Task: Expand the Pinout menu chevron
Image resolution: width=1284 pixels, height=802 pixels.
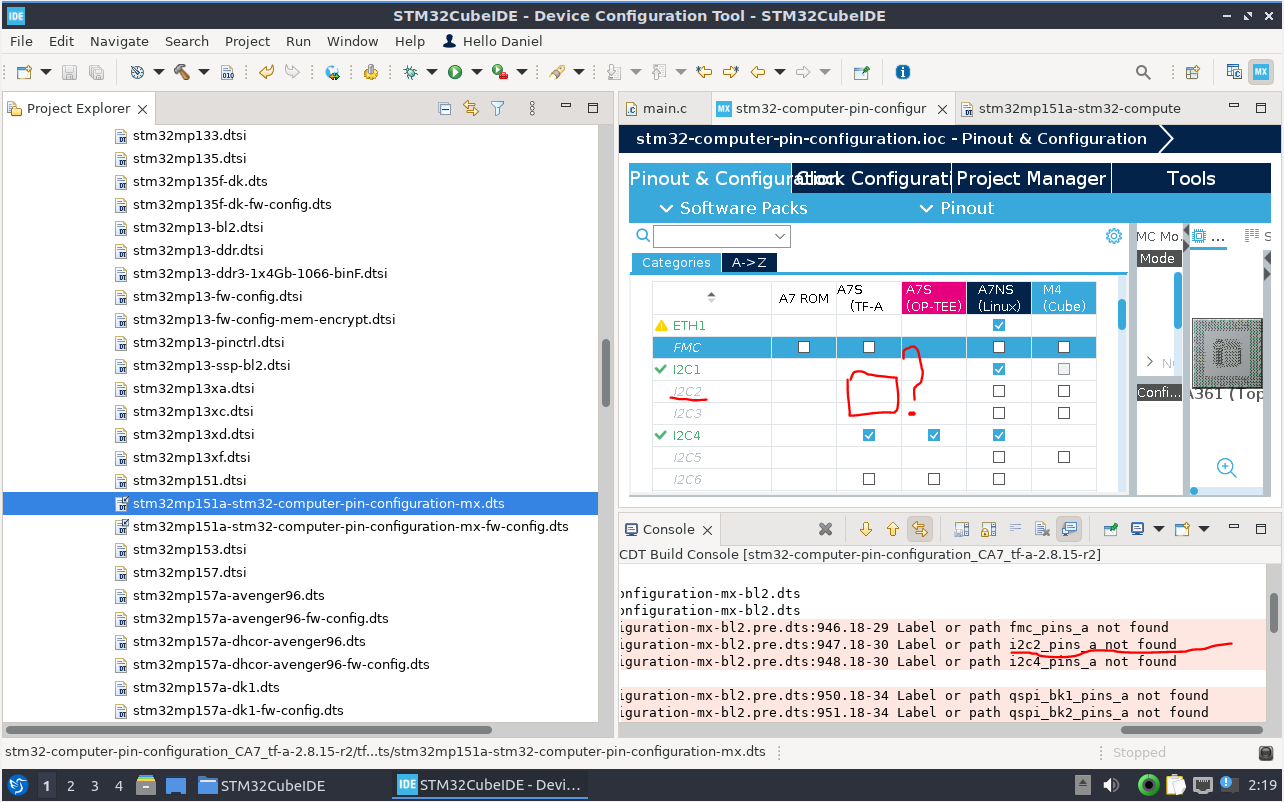Action: [x=926, y=208]
